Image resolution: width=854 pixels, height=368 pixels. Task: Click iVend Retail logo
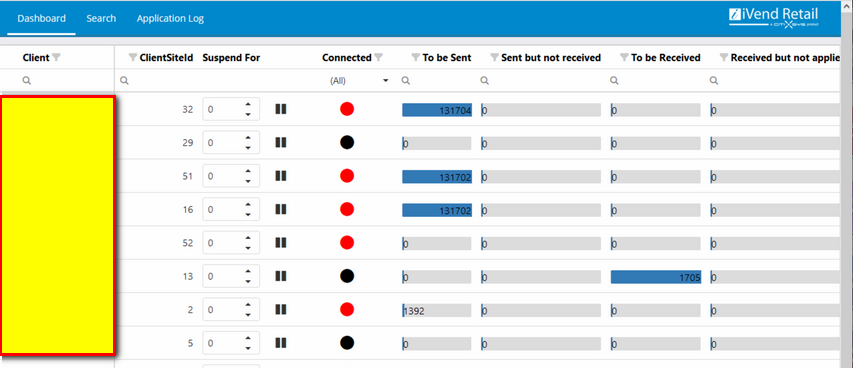pos(773,18)
